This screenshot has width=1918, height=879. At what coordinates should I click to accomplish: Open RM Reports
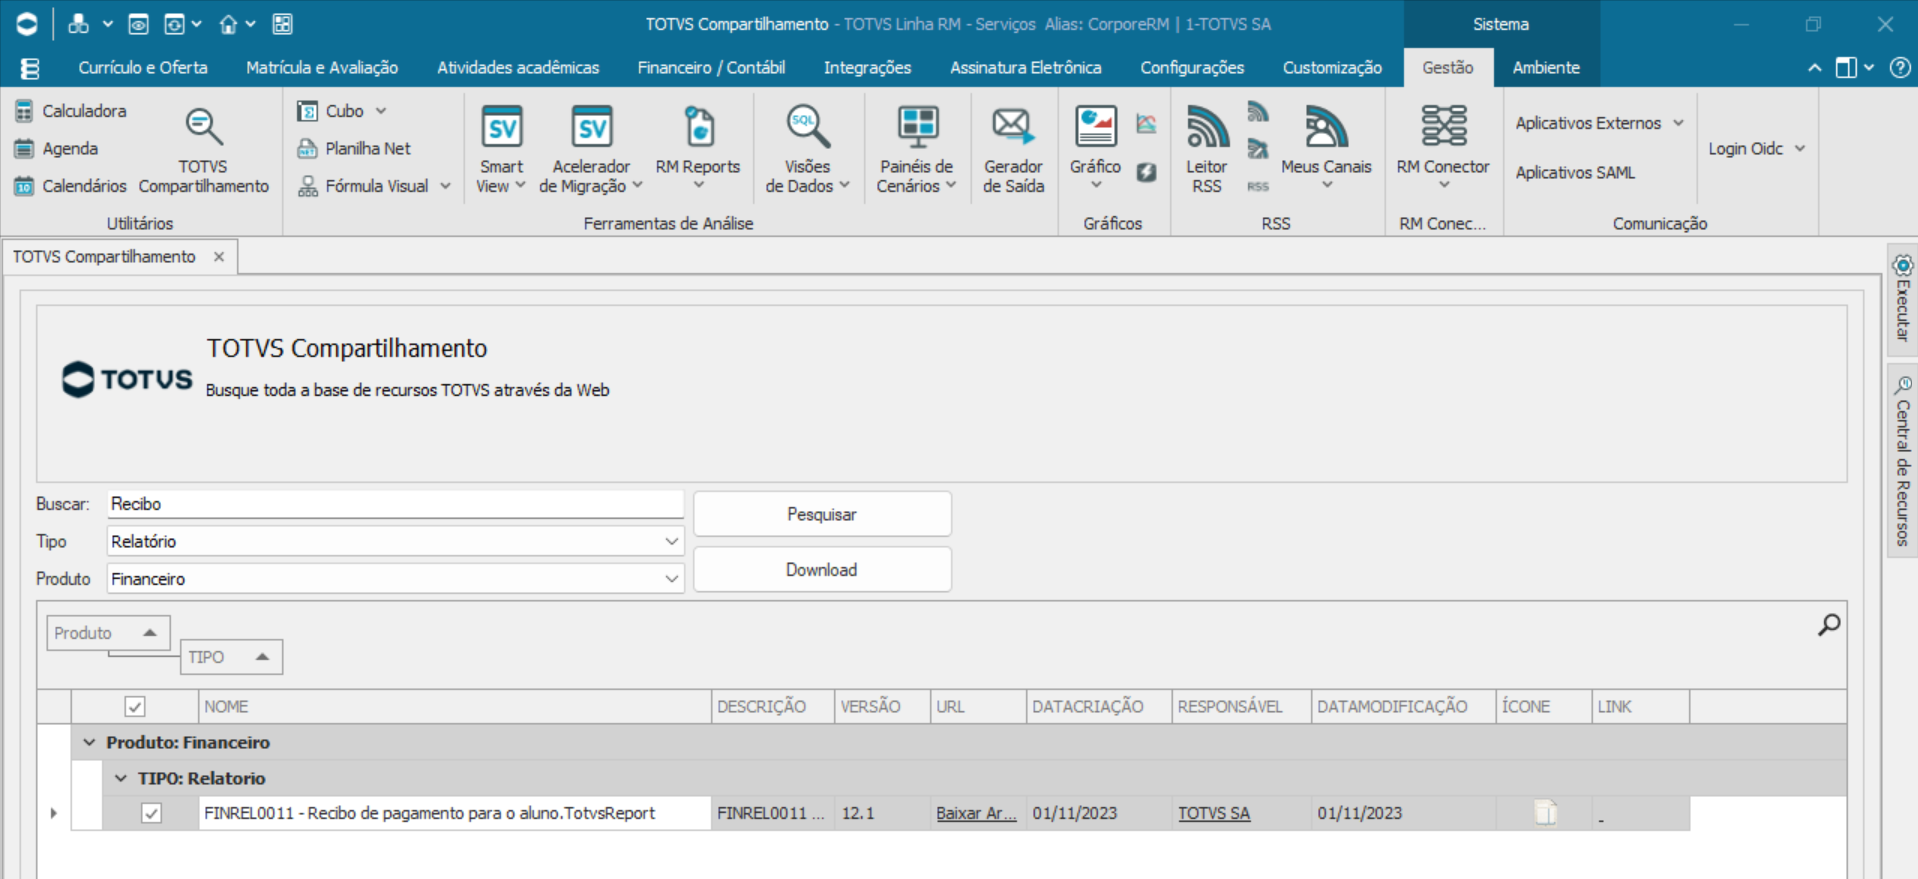click(698, 149)
